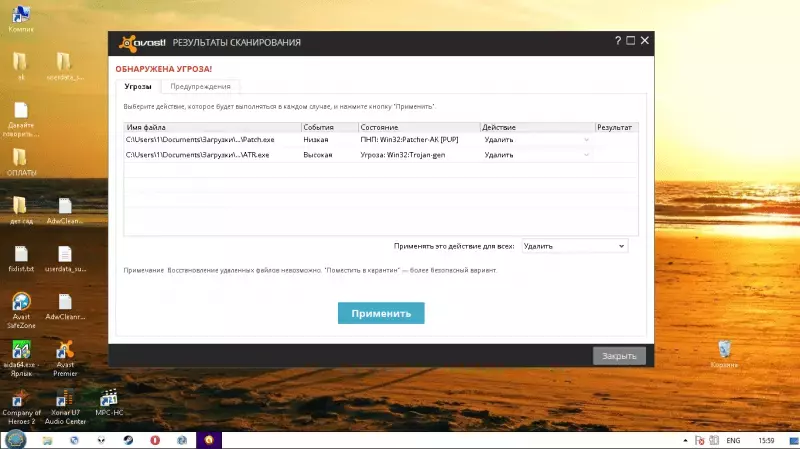Select the Avast Premier desktop shortcut
800x449 pixels.
pos(65,359)
